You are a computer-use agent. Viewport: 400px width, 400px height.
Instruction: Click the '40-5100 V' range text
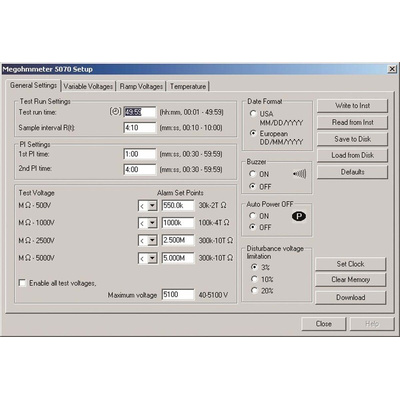(x=213, y=295)
